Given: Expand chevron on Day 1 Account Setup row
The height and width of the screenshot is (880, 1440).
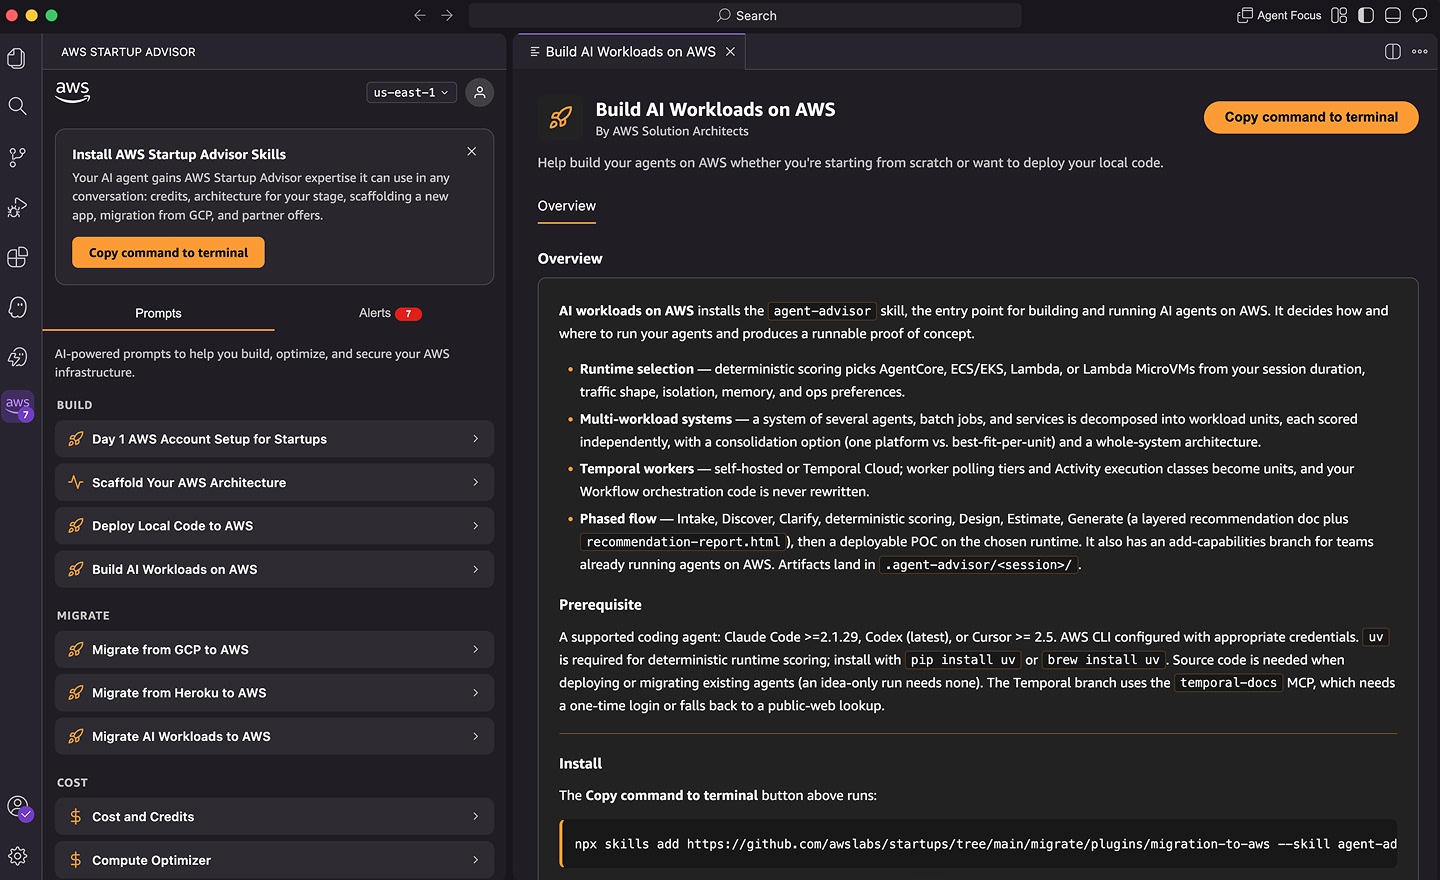Looking at the screenshot, I should [475, 439].
